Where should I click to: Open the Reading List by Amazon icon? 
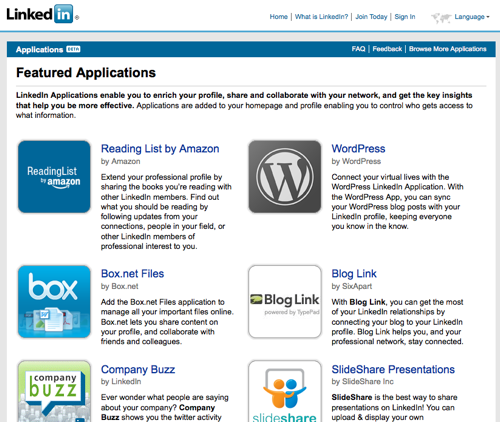pyautogui.click(x=54, y=177)
